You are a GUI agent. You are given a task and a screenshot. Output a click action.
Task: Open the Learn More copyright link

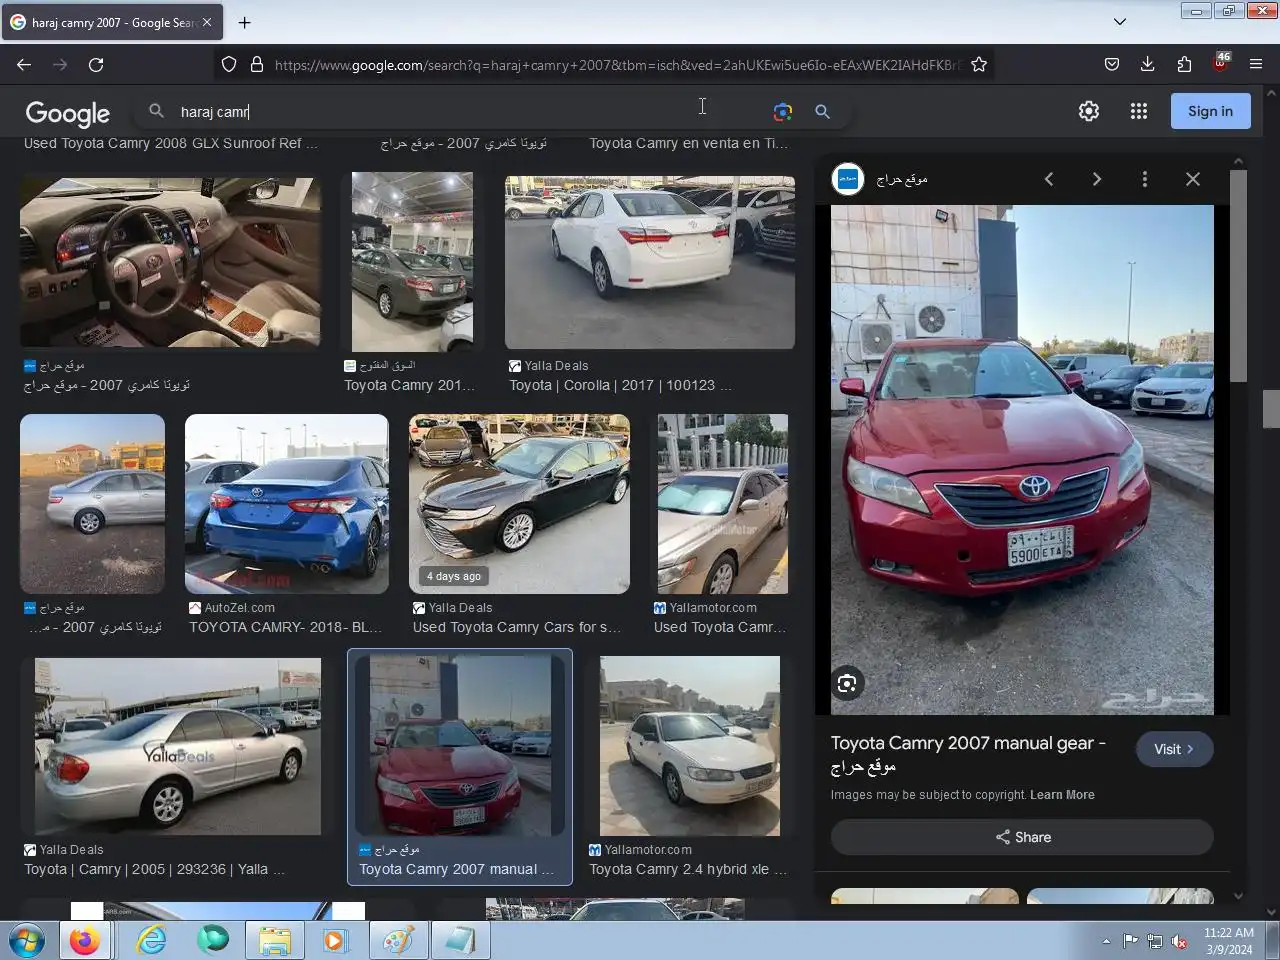tap(1062, 795)
